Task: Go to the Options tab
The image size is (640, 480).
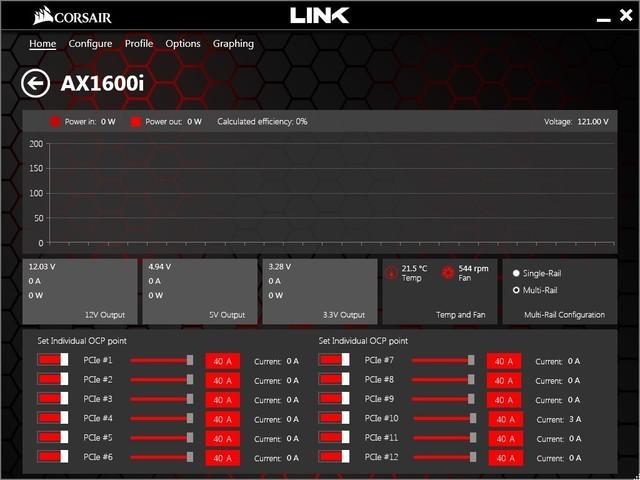Action: coord(183,44)
